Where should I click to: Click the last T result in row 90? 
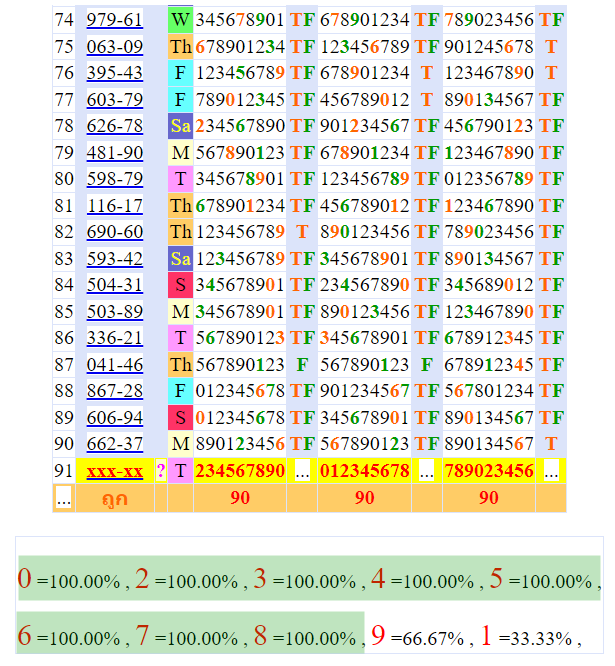551,444
